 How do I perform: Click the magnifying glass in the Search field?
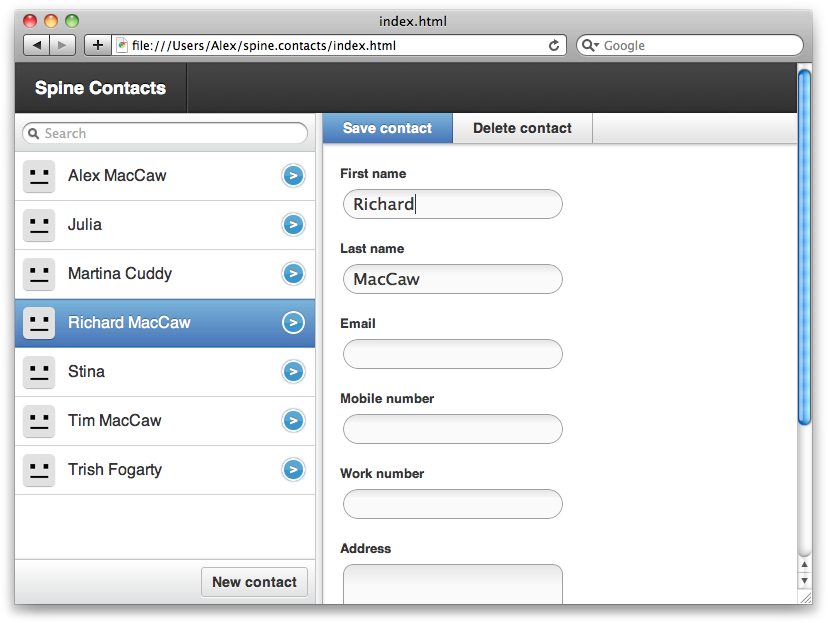pyautogui.click(x=33, y=133)
